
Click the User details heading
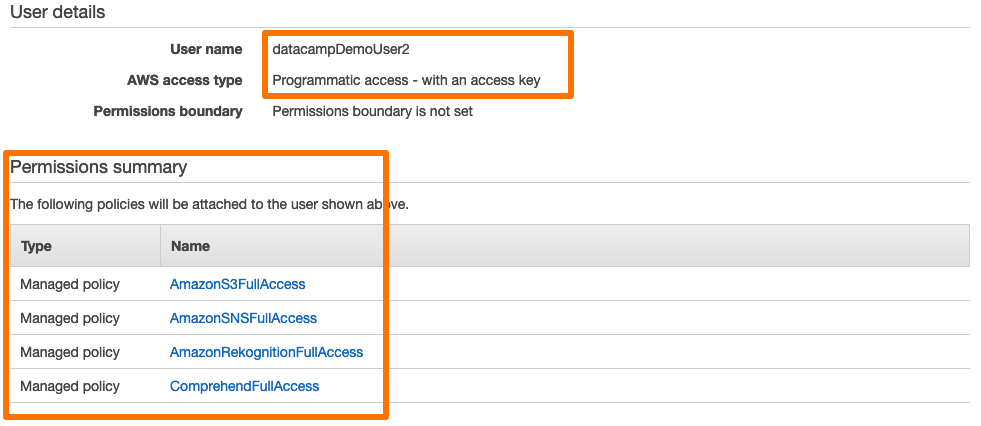coord(58,11)
